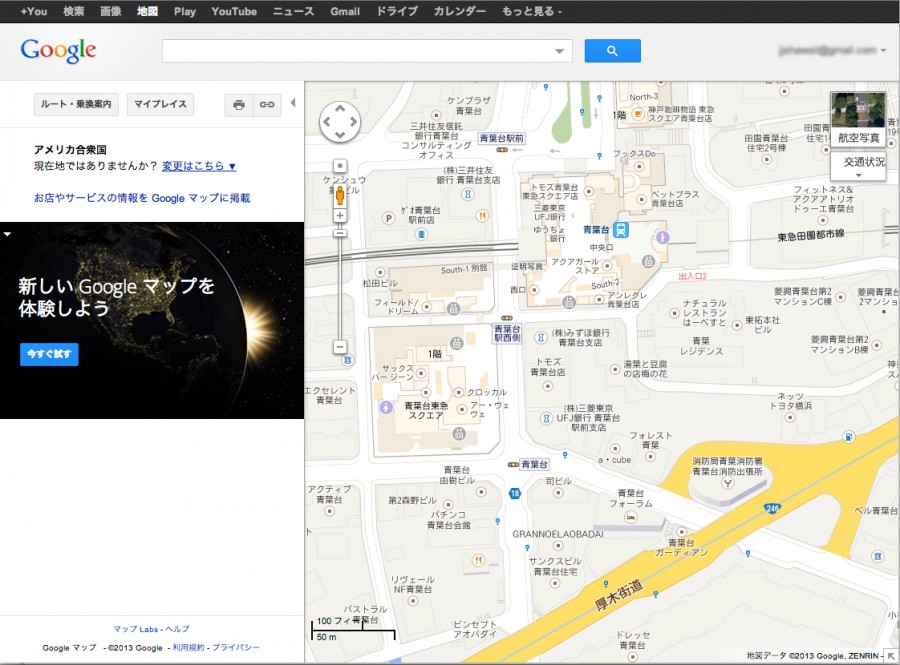900x665 pixels.
Task: Click the hotel icon at 青葉台フォーラム
Action: (631, 517)
